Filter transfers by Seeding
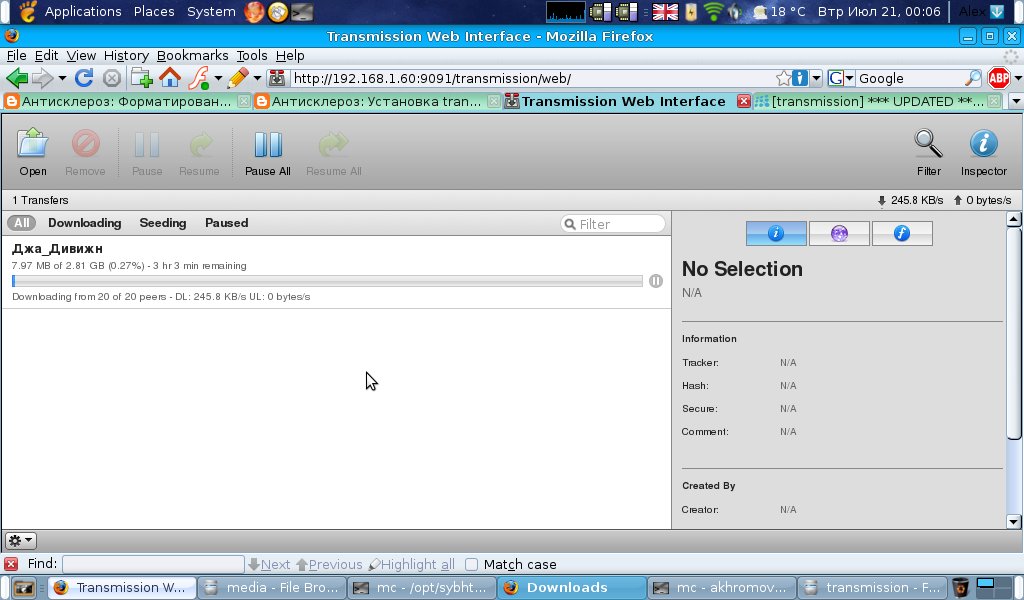The width and height of the screenshot is (1024, 600). tap(163, 223)
